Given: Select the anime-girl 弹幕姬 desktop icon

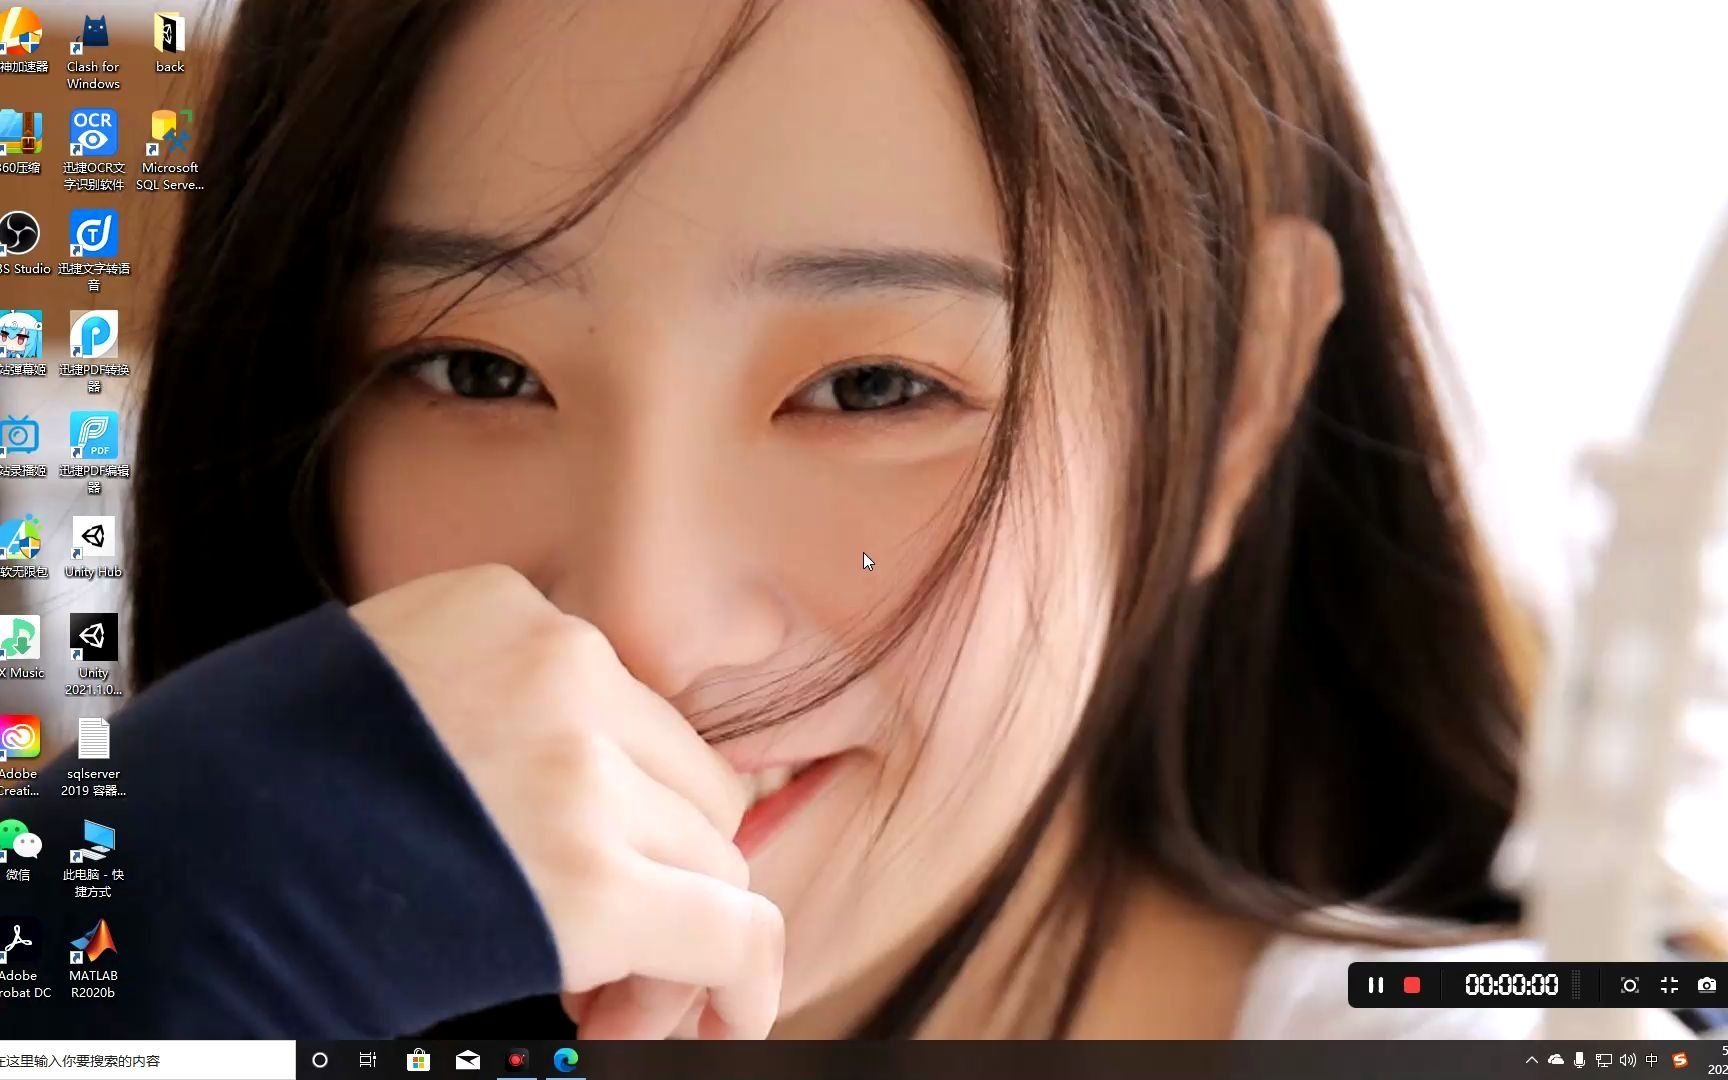Looking at the screenshot, I should pyautogui.click(x=22, y=344).
